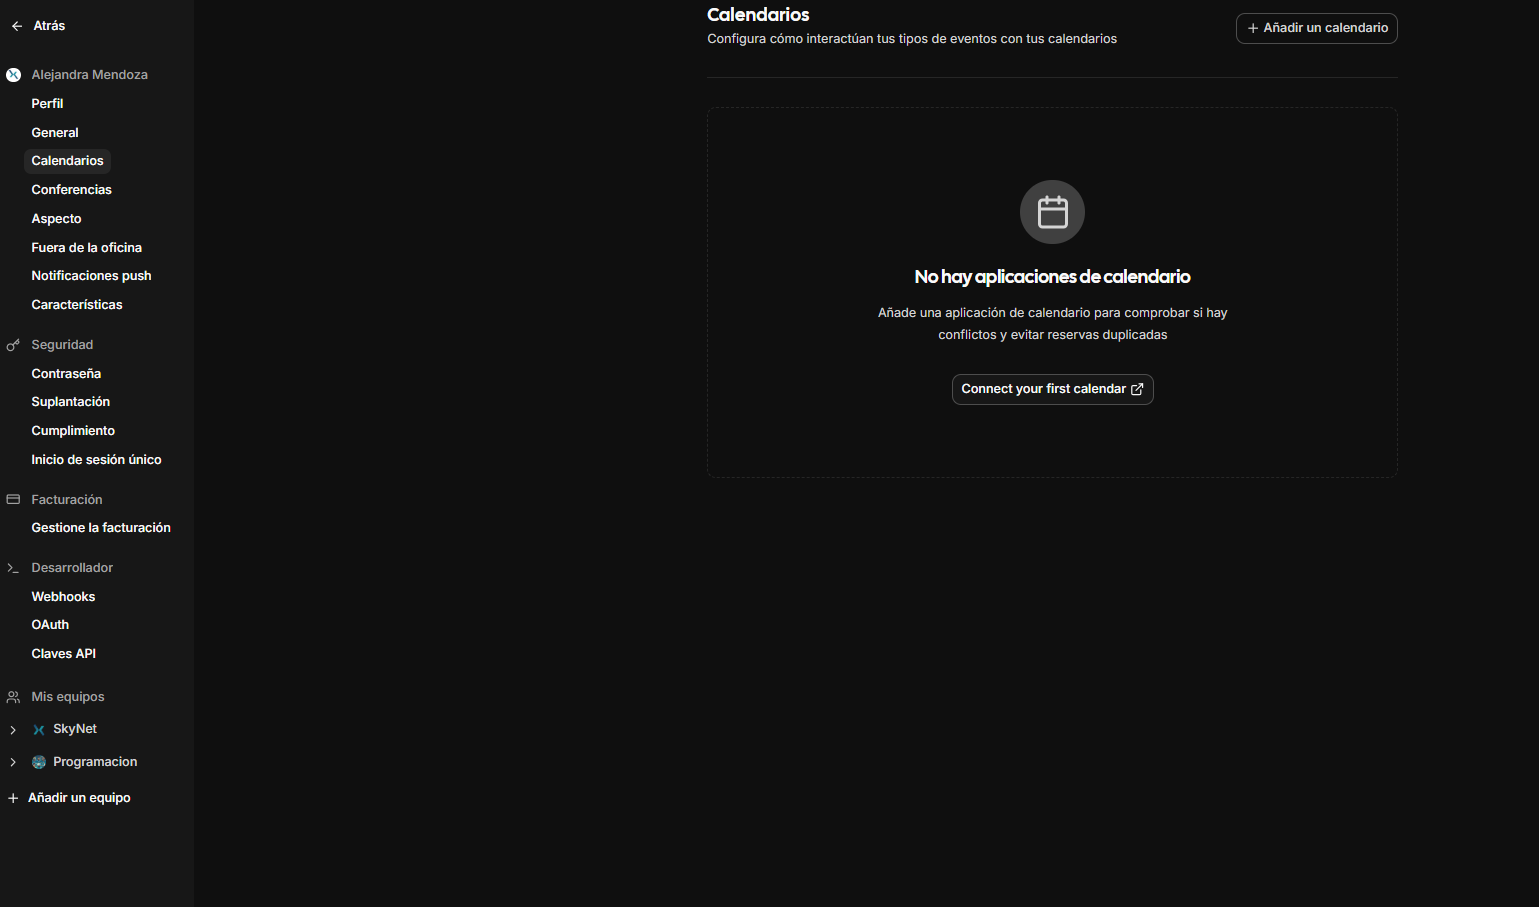
Task: Open Claves API settings
Action: tap(63, 654)
